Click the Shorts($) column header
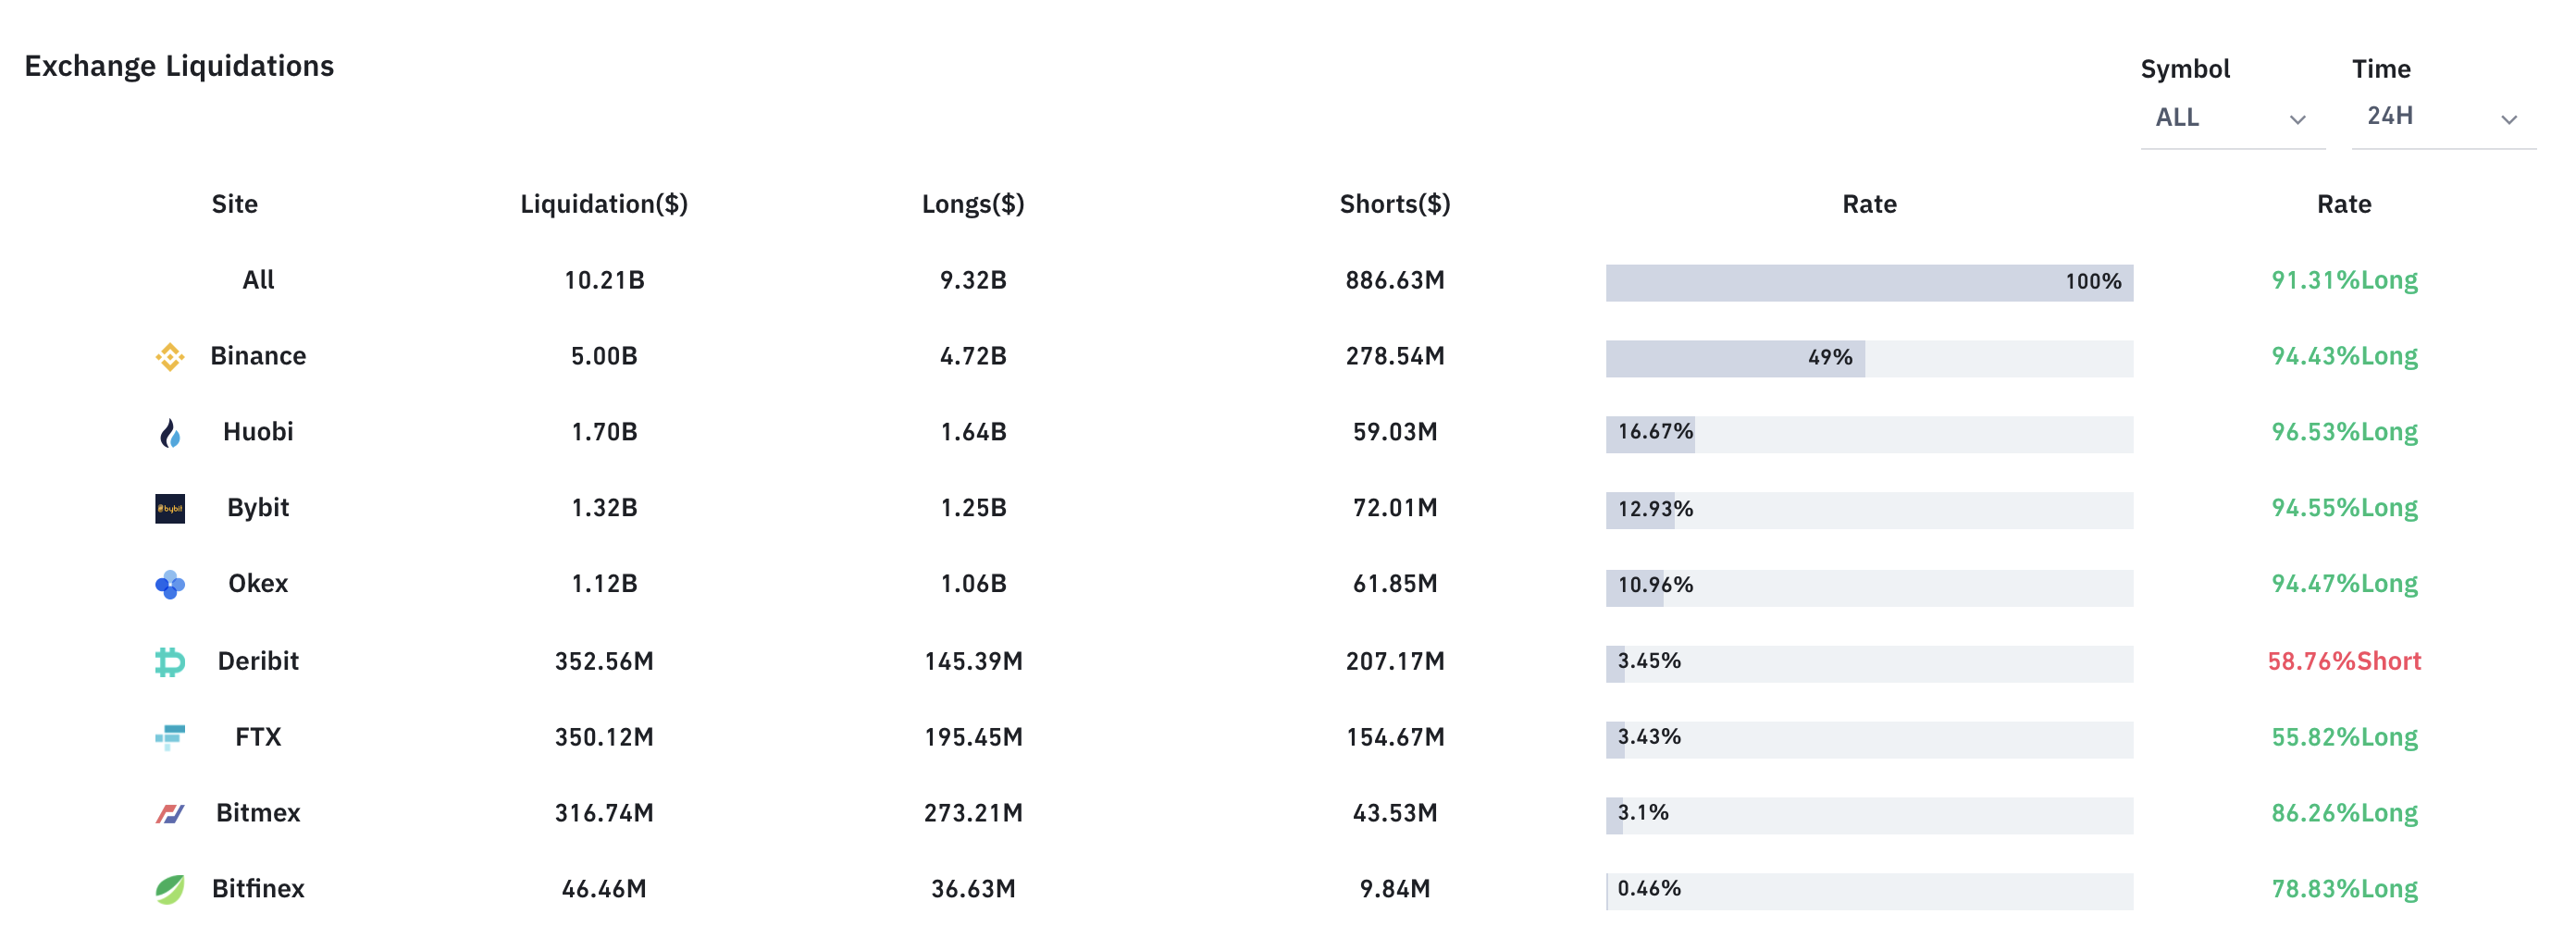This screenshot has height=951, width=2576. tap(1395, 204)
